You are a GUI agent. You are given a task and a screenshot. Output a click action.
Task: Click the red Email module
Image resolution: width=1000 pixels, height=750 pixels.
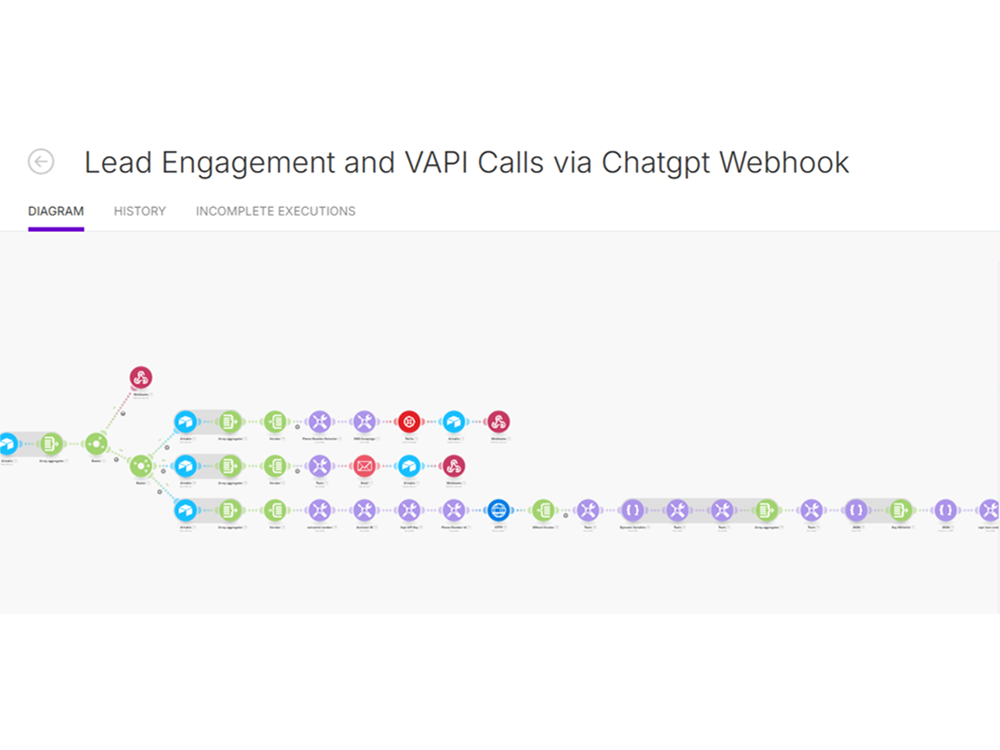[364, 466]
